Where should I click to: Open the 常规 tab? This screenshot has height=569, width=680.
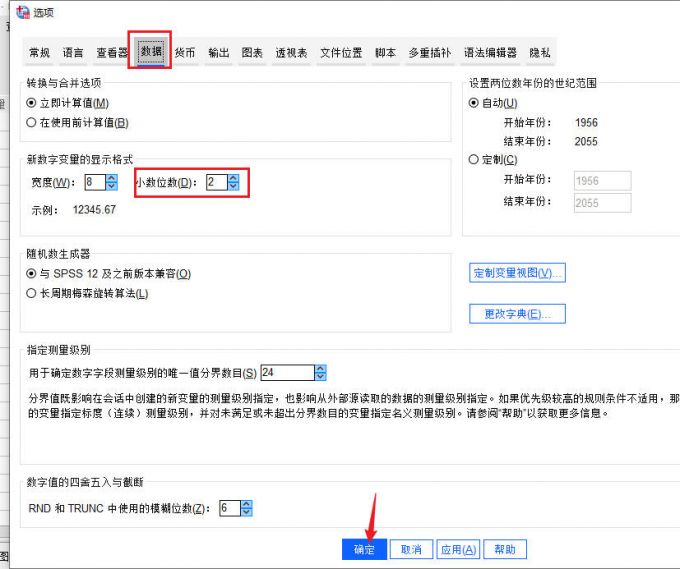39,53
